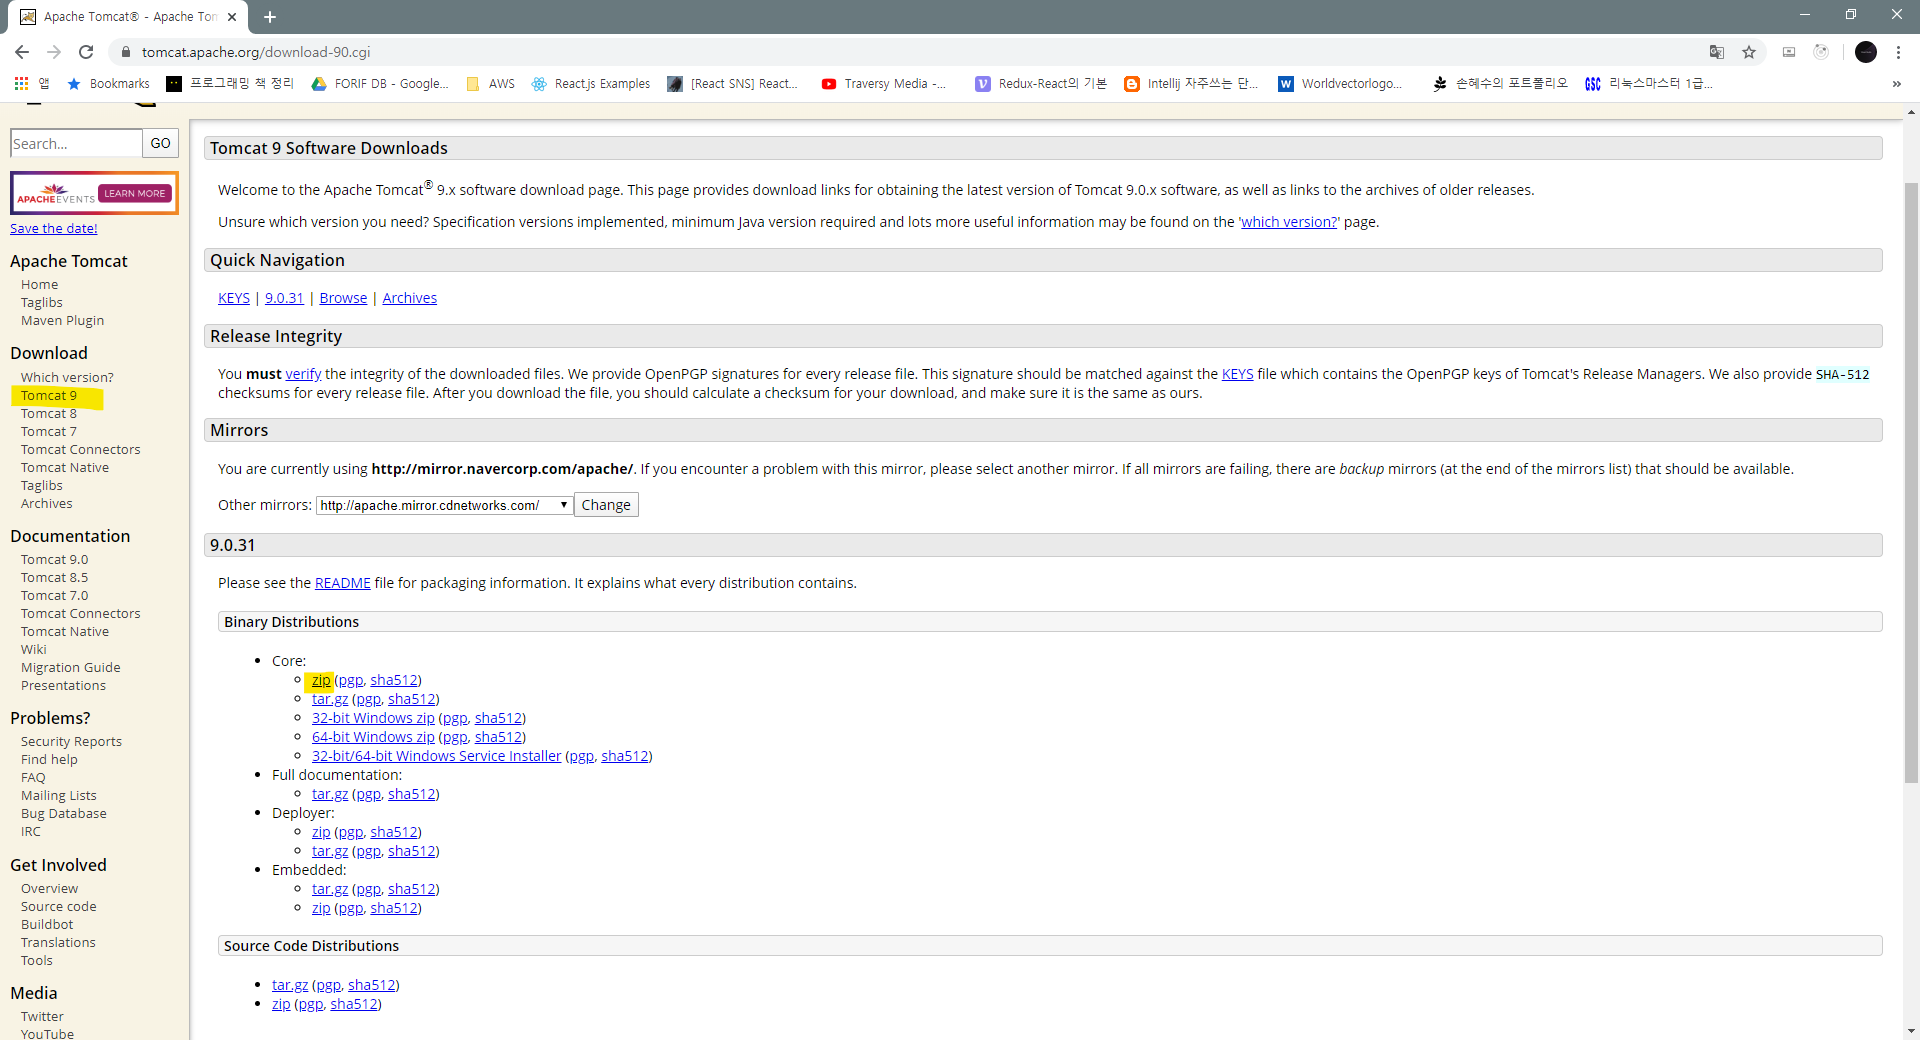Screen dimensions: 1920x1040
Task: Open the Browse link
Action: pos(343,298)
